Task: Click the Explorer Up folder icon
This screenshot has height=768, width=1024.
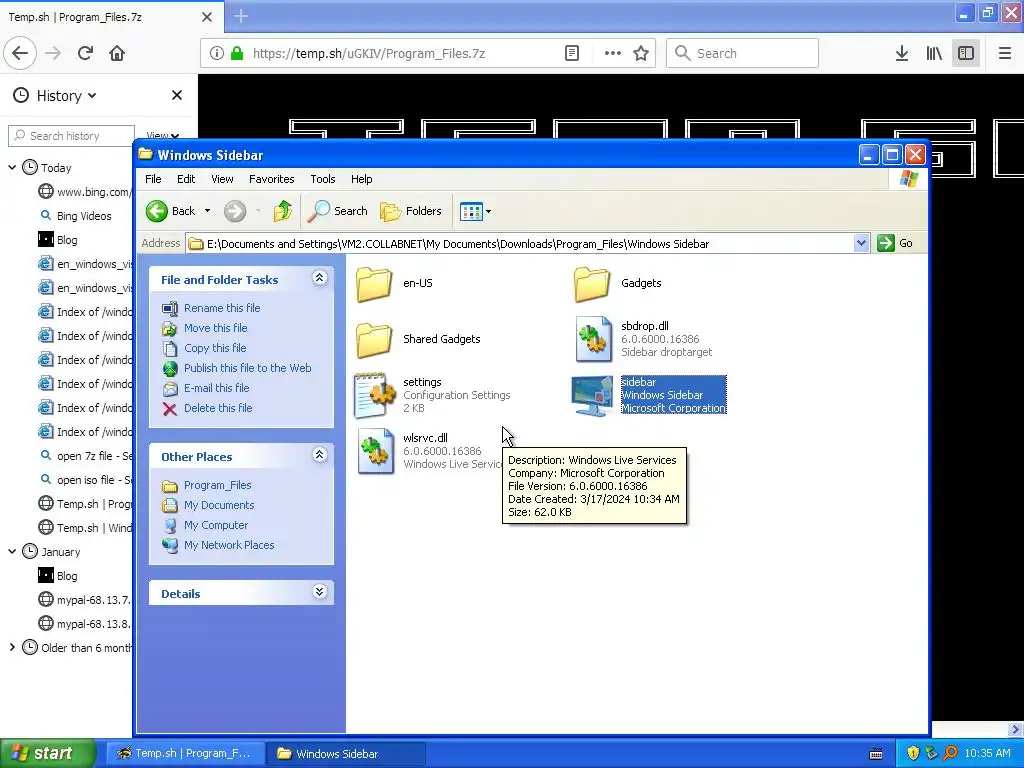Action: click(x=283, y=211)
